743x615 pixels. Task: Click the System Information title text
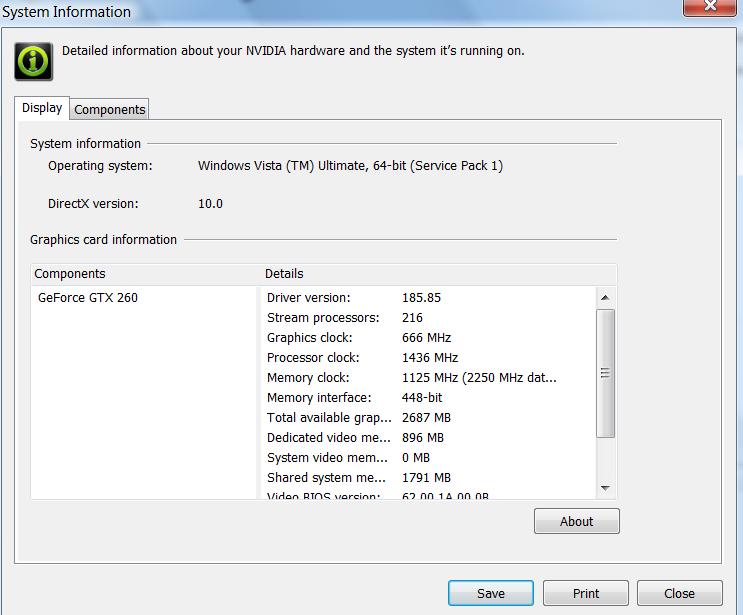tap(66, 12)
